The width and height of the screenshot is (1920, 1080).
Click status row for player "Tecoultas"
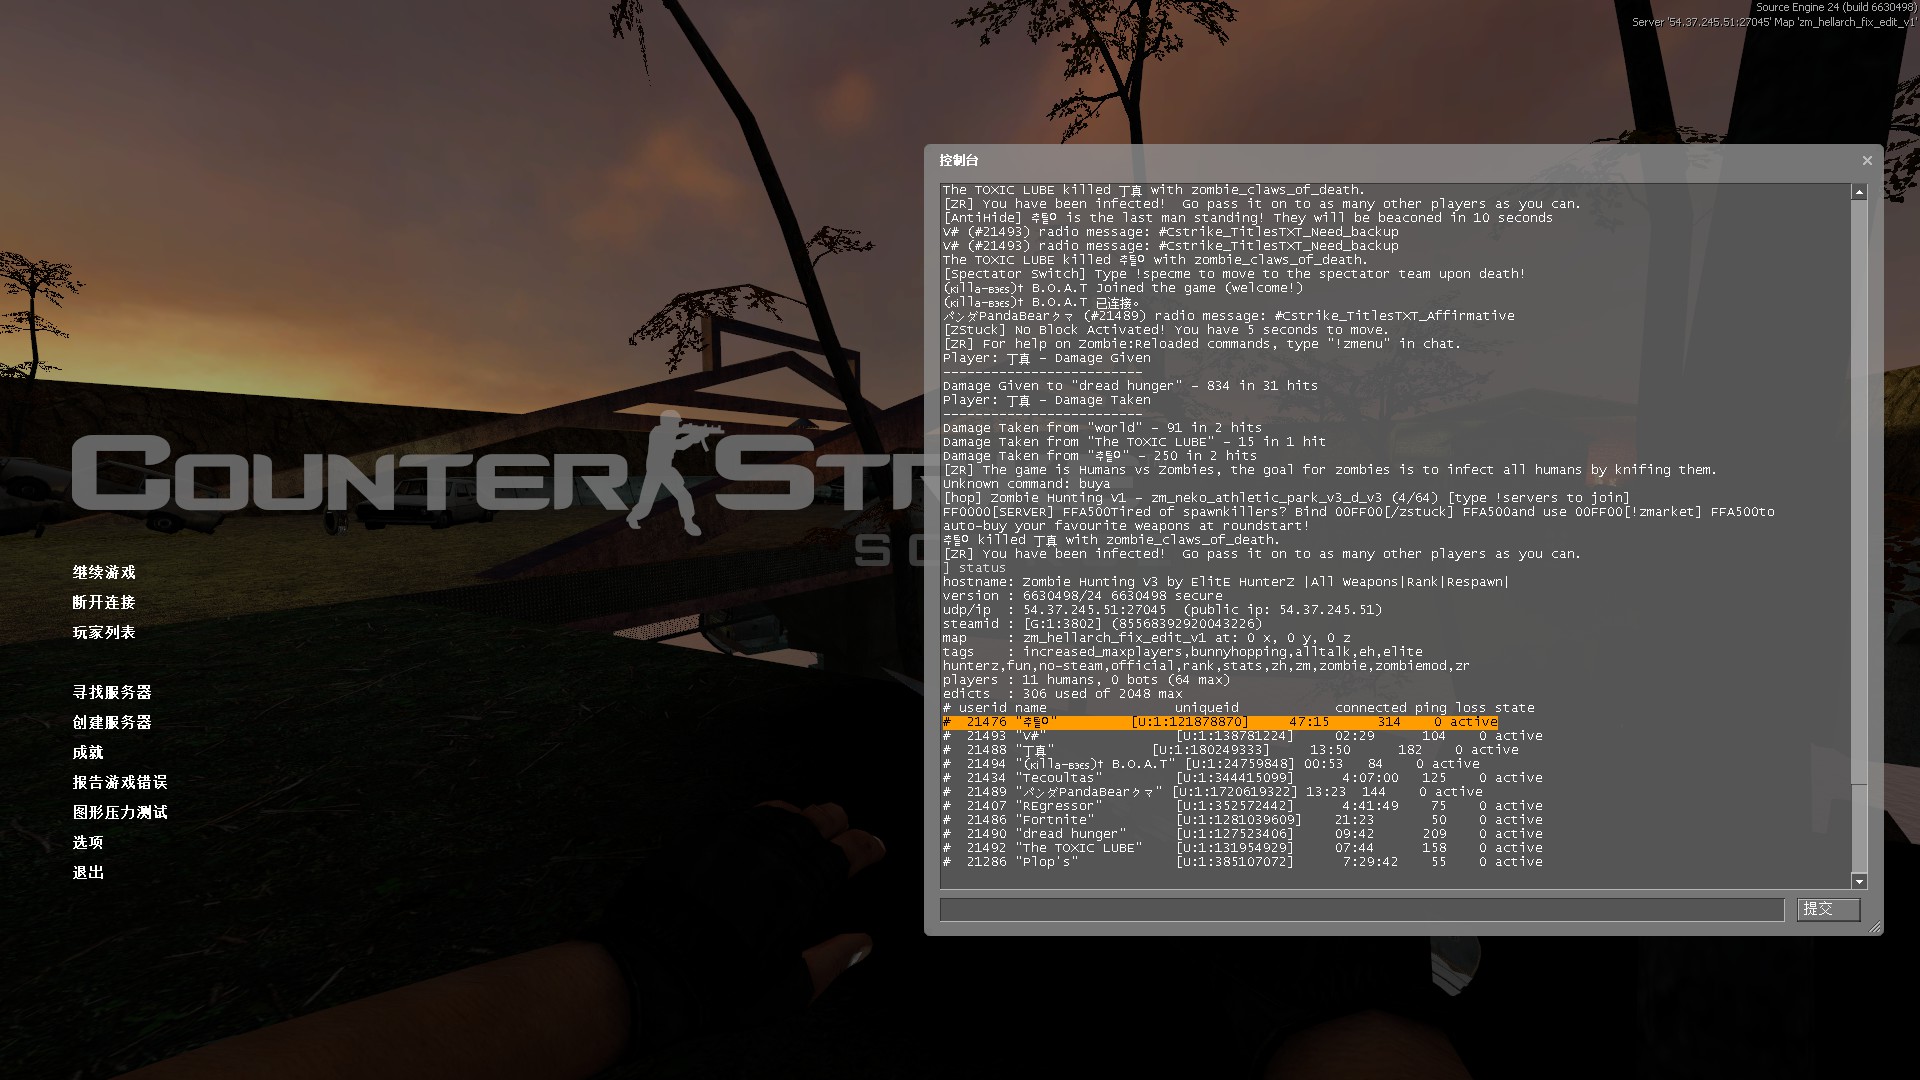(x=1242, y=778)
